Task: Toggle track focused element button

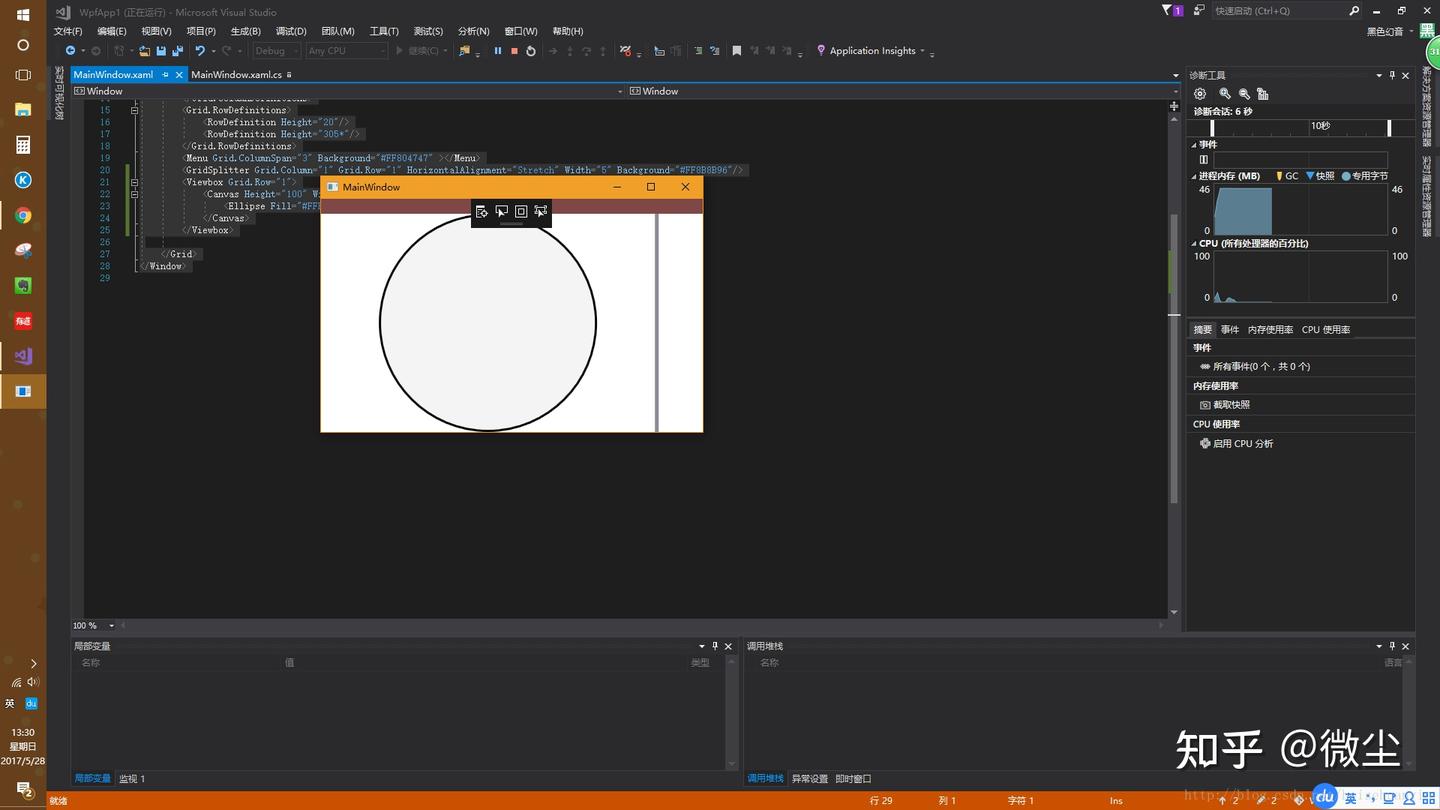Action: (x=541, y=211)
